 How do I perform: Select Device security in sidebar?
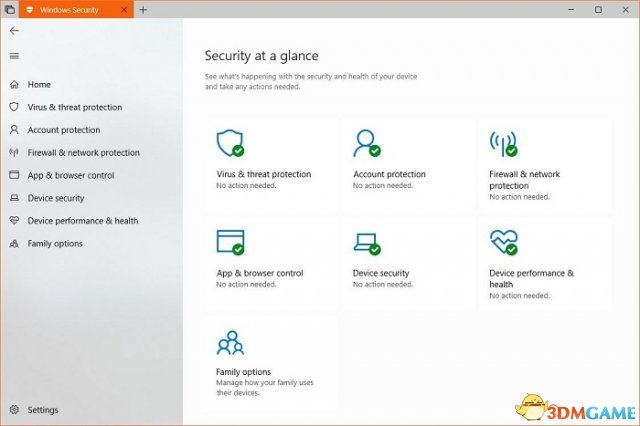click(56, 198)
